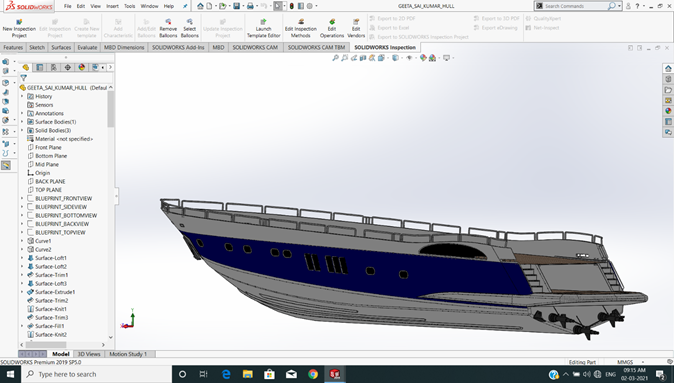Open Edit Vendors

tap(356, 28)
